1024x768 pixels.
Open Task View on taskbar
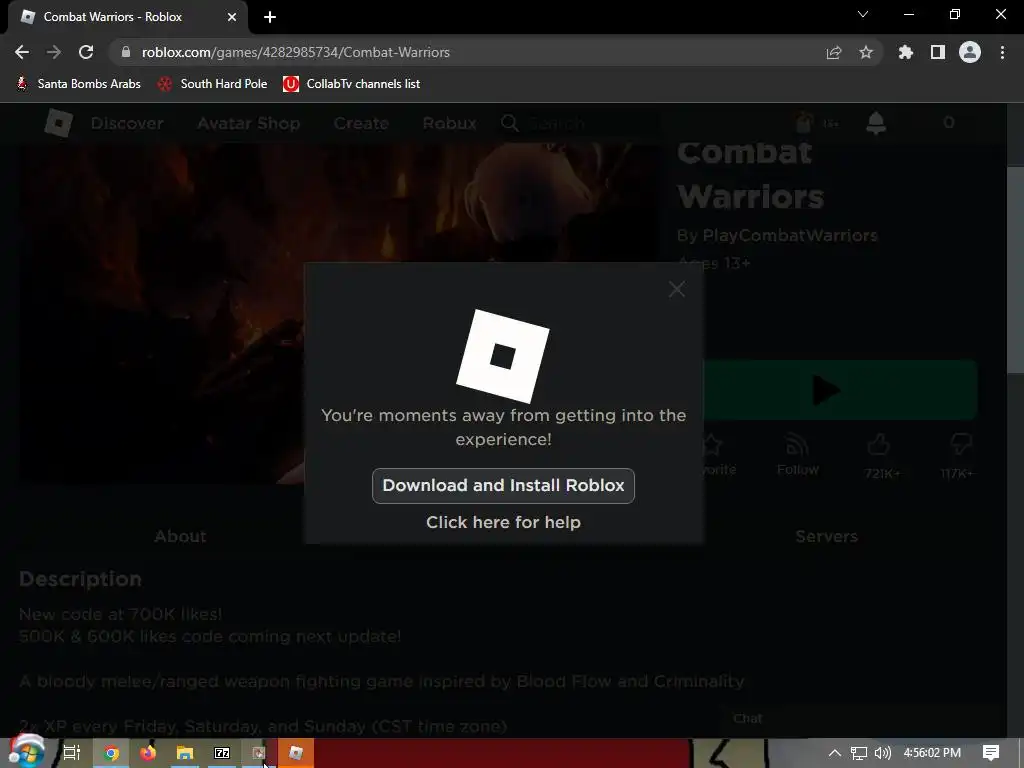[x=72, y=753]
